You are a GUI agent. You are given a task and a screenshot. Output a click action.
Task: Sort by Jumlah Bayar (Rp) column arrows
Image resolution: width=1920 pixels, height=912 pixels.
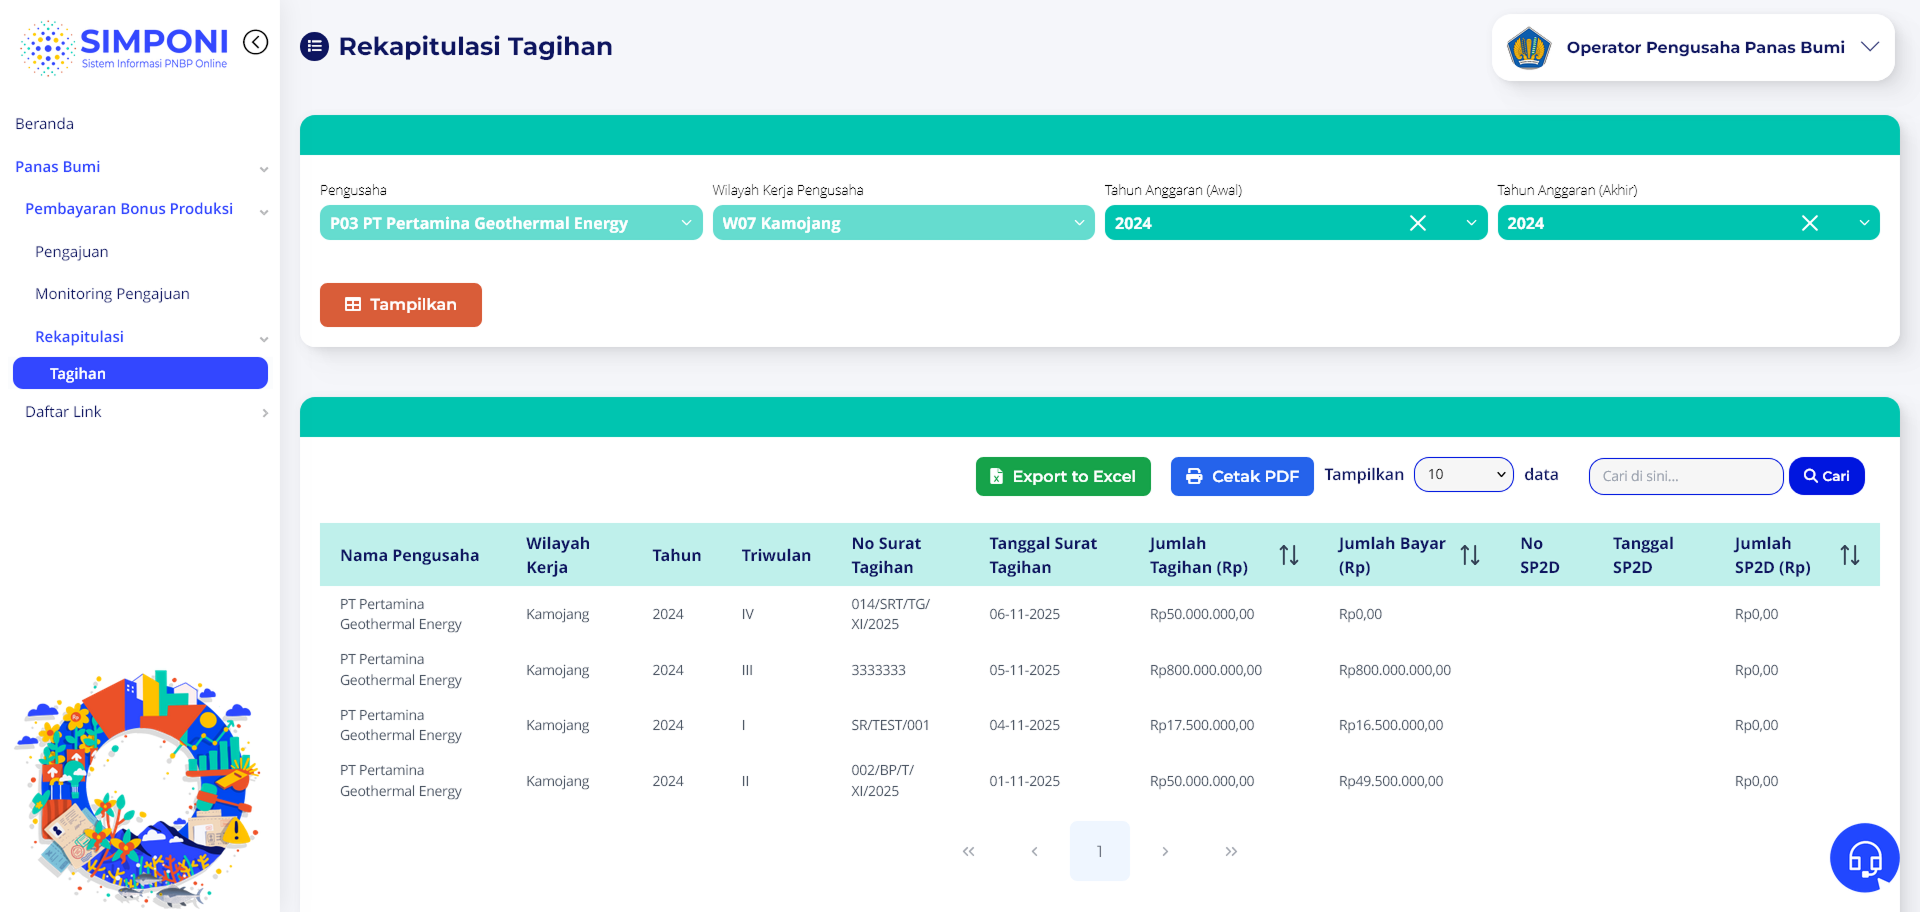(x=1470, y=555)
